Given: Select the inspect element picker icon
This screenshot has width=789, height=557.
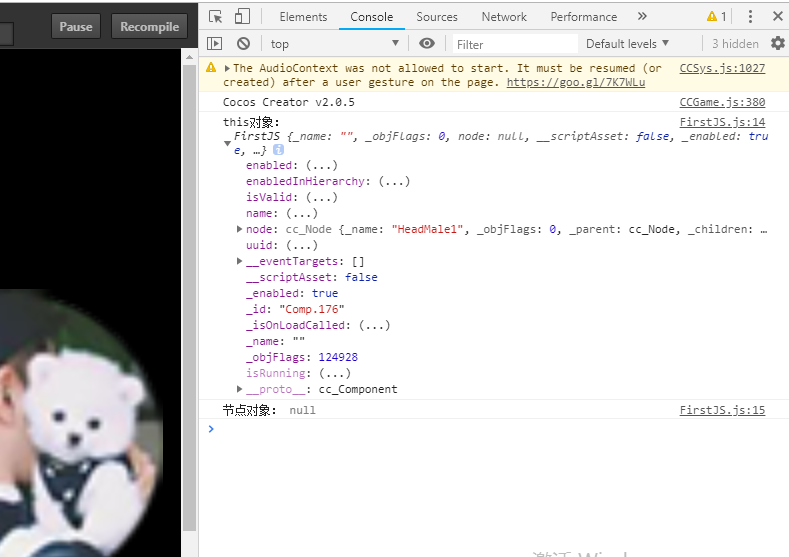Looking at the screenshot, I should (x=215, y=17).
